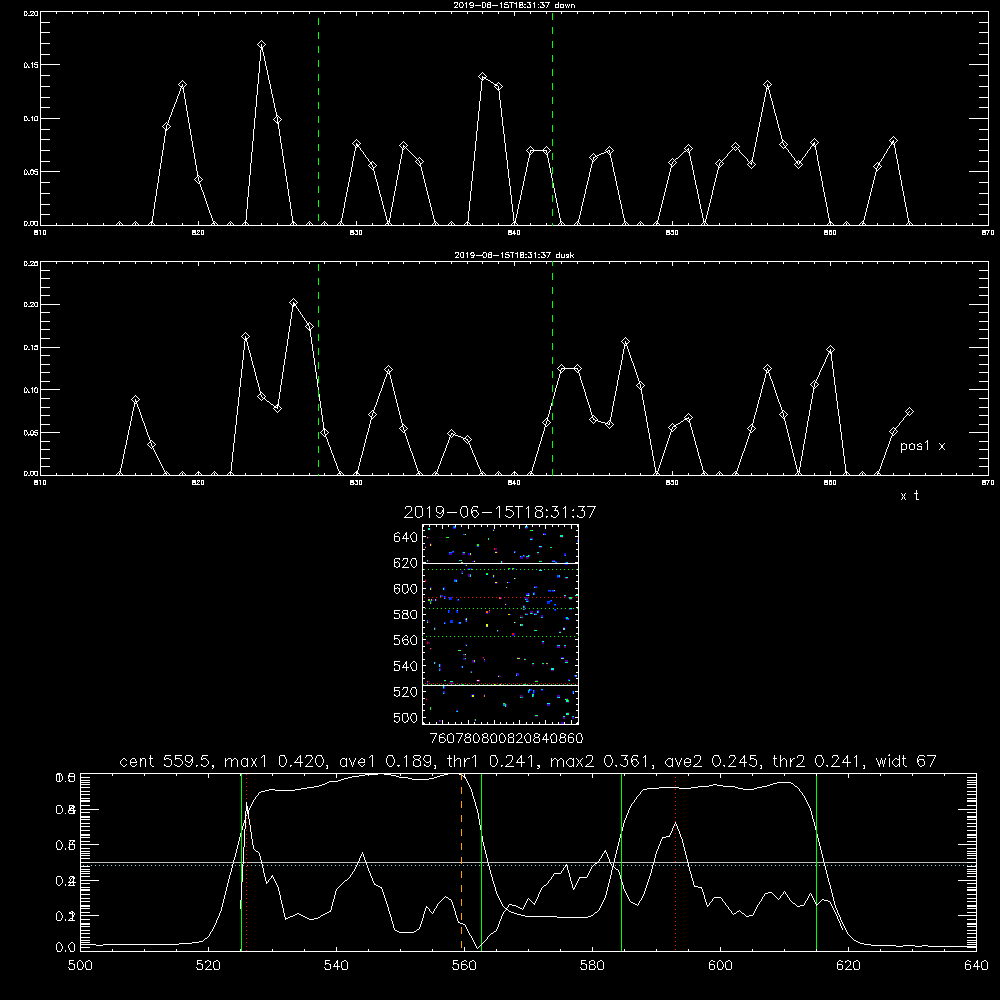Click the 'widt 67' value
1000x1000 pixels.
[x=906, y=761]
